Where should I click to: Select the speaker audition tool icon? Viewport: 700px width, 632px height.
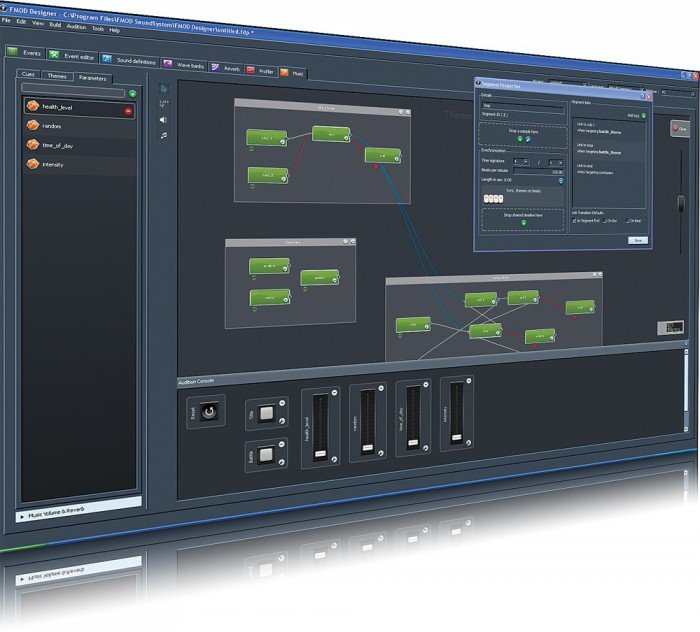164,120
